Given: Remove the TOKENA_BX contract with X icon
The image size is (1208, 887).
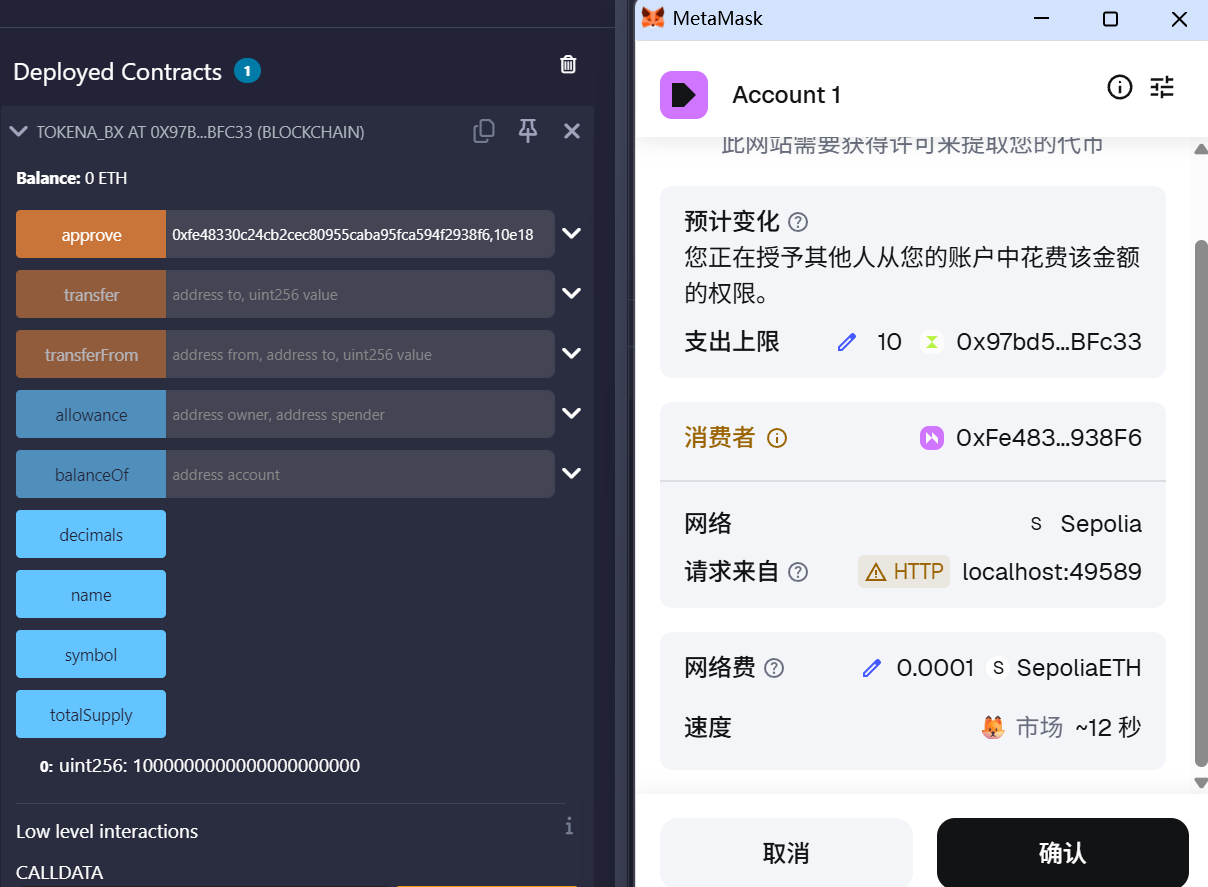Looking at the screenshot, I should point(572,131).
